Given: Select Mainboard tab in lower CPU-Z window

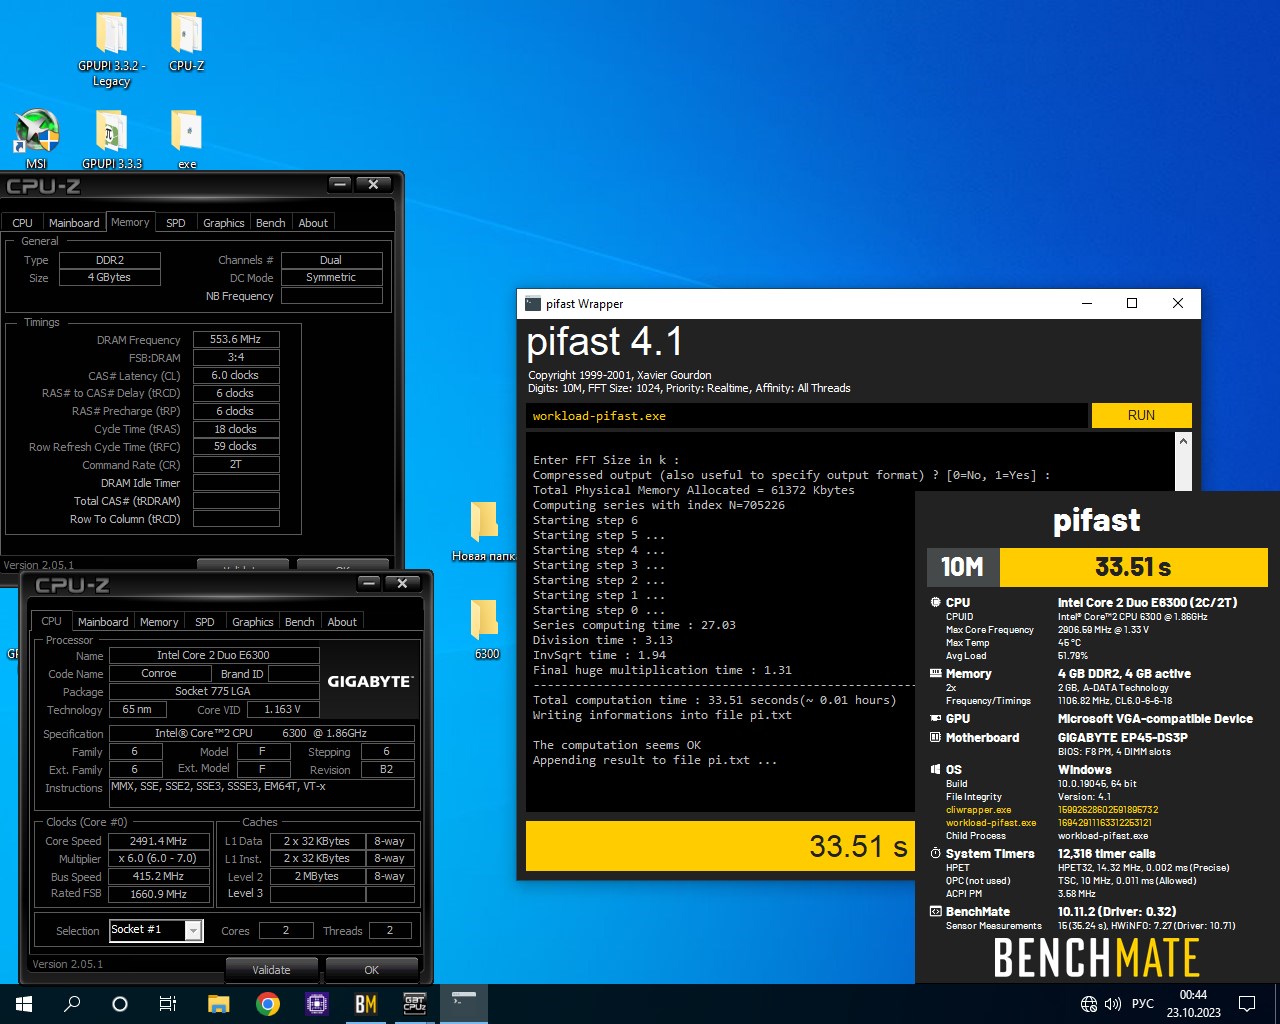Looking at the screenshot, I should click(103, 622).
